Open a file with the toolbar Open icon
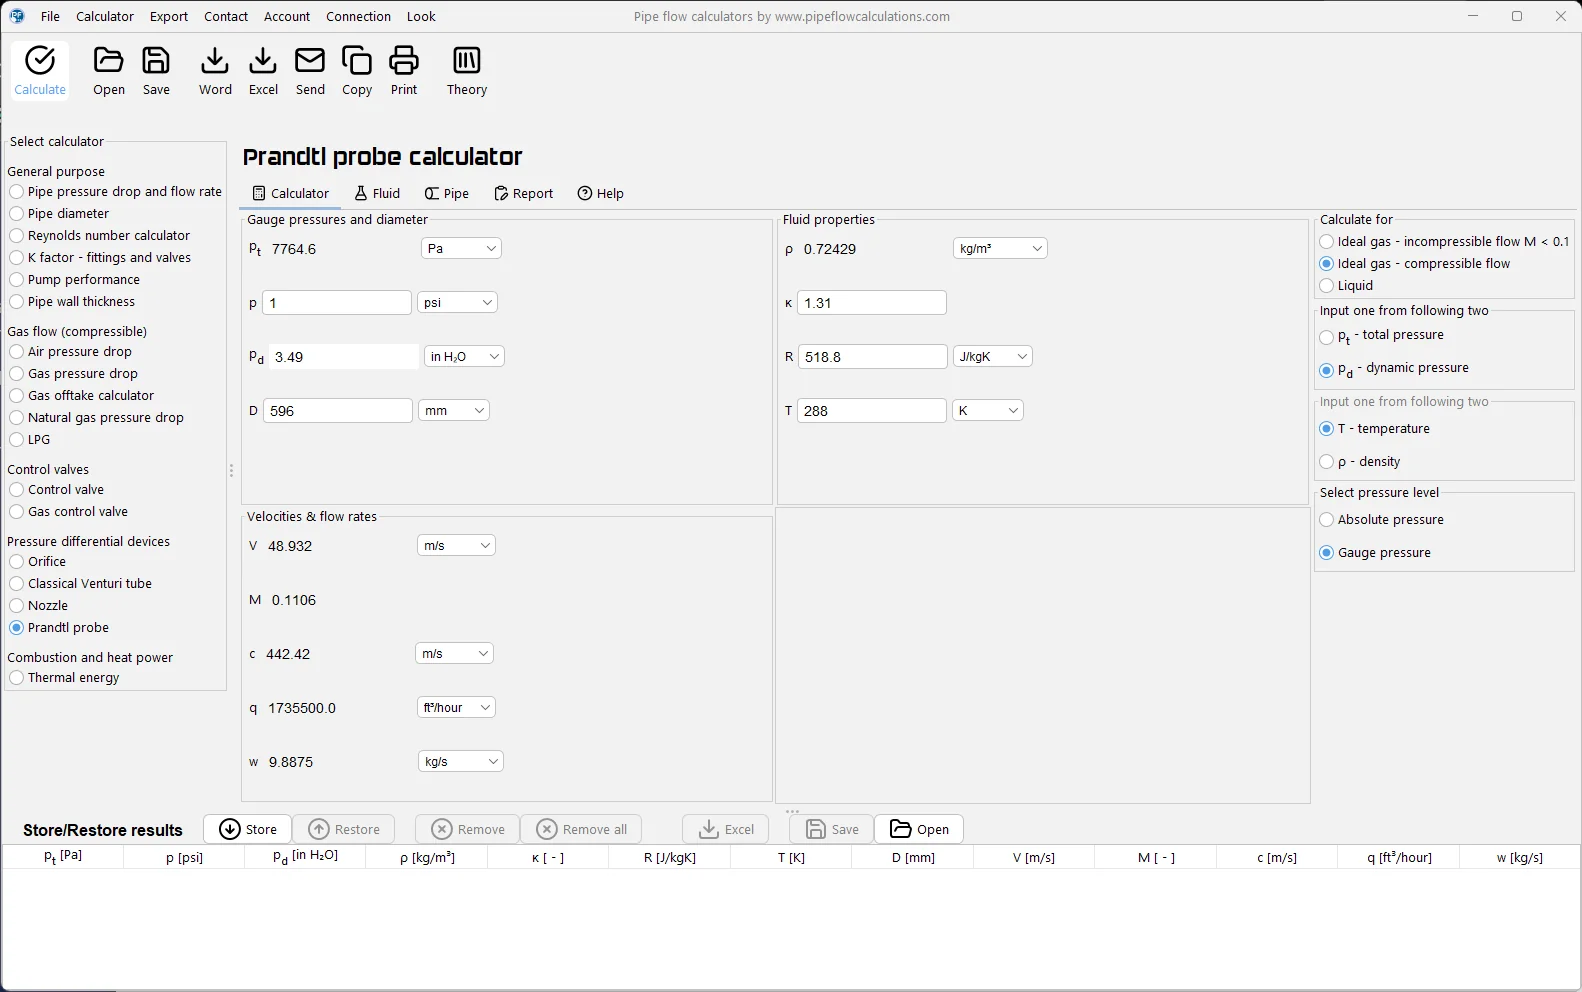This screenshot has width=1582, height=992. point(108,71)
